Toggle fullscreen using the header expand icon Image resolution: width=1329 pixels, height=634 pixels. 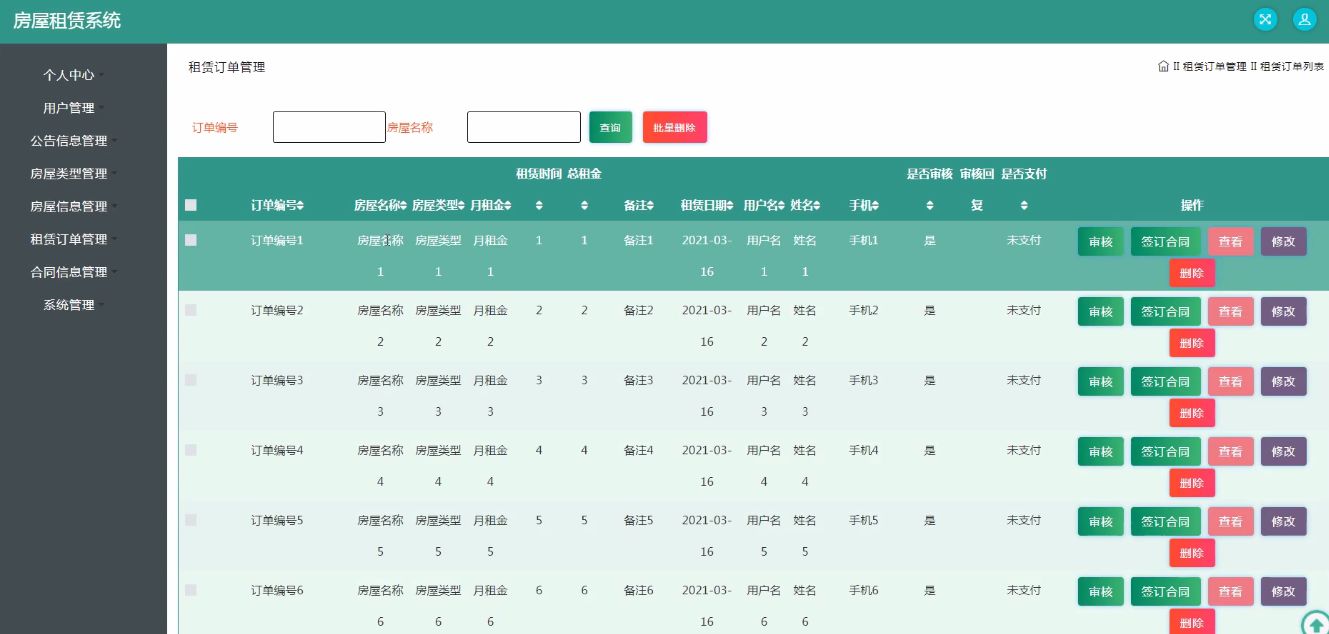(1265, 19)
